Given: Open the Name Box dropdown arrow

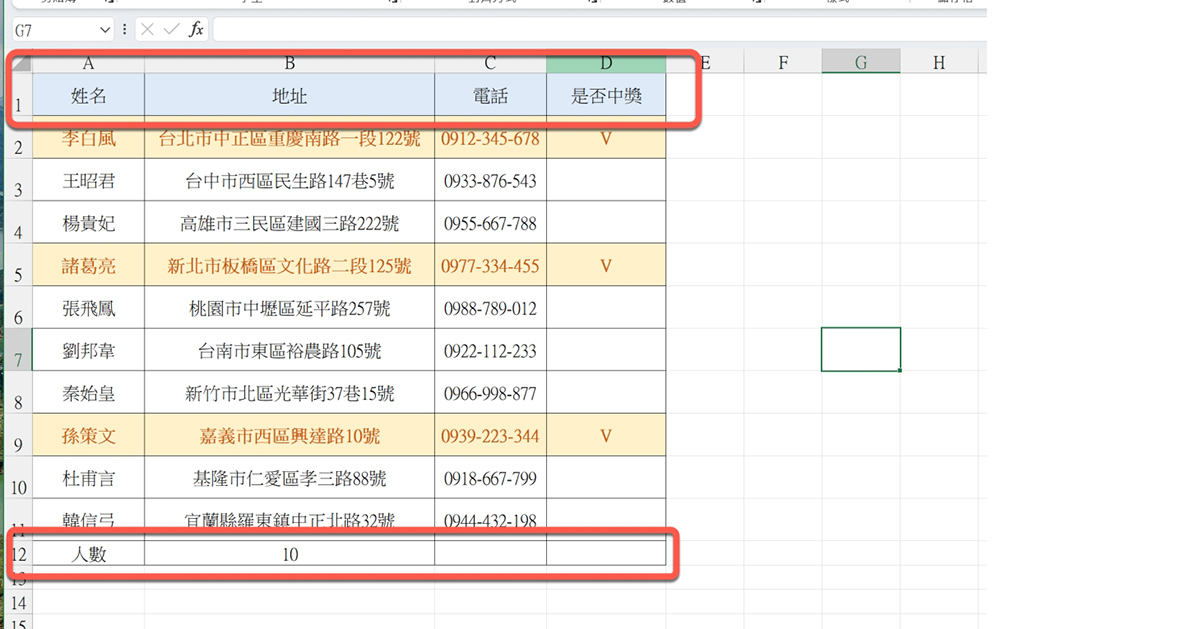Looking at the screenshot, I should [x=103, y=28].
